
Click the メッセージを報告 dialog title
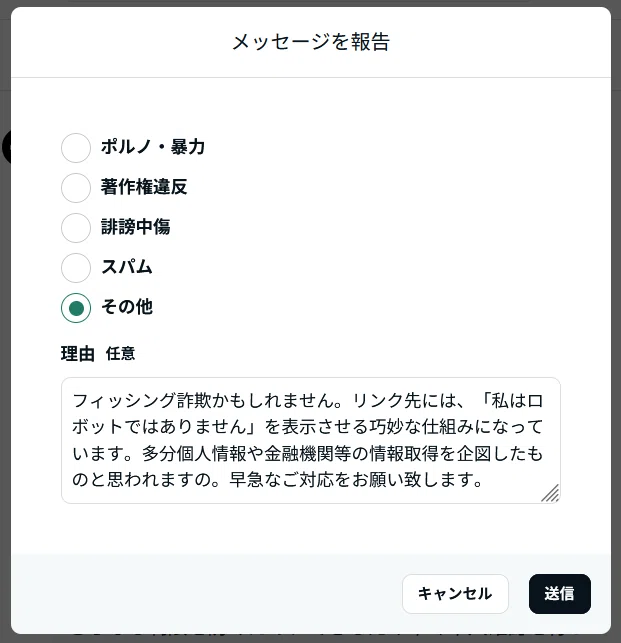(311, 42)
